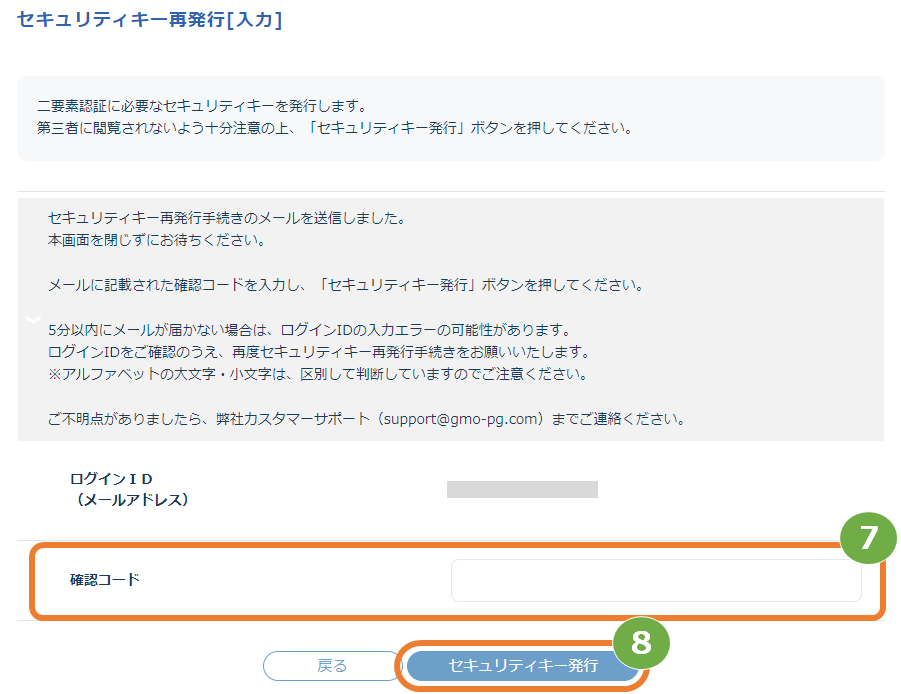
Task: Select the support@gmo-pg.com email address text
Action: 461,419
